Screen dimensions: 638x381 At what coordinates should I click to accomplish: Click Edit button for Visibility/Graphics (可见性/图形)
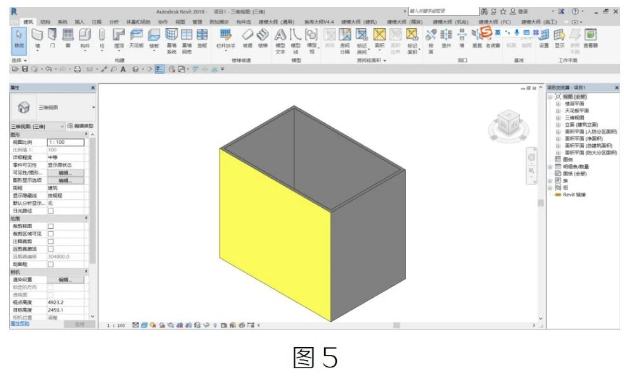pos(66,173)
